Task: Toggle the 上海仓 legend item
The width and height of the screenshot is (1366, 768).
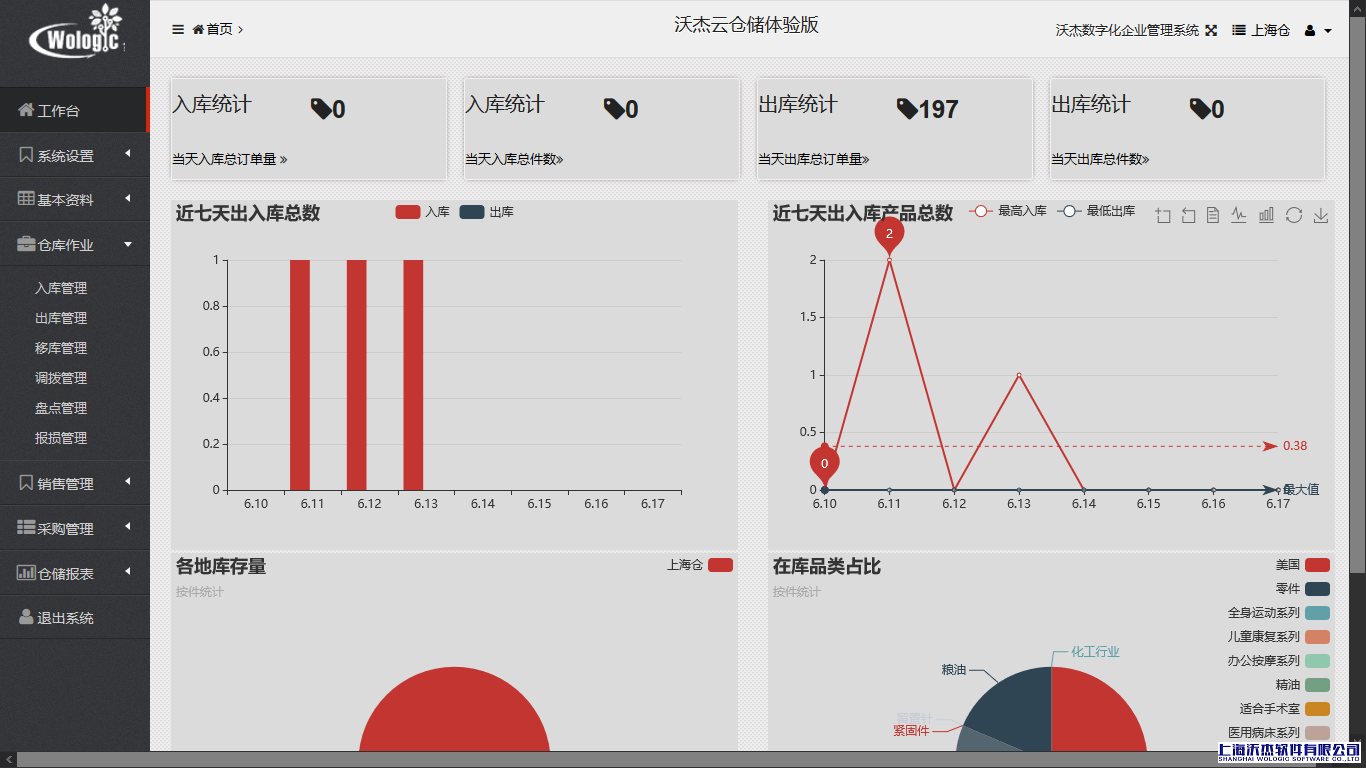Action: tap(700, 565)
